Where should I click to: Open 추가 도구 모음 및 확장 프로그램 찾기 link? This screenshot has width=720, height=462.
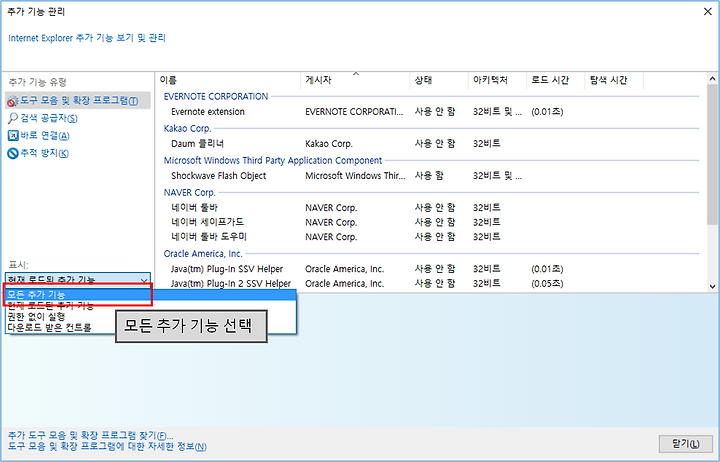pos(90,435)
